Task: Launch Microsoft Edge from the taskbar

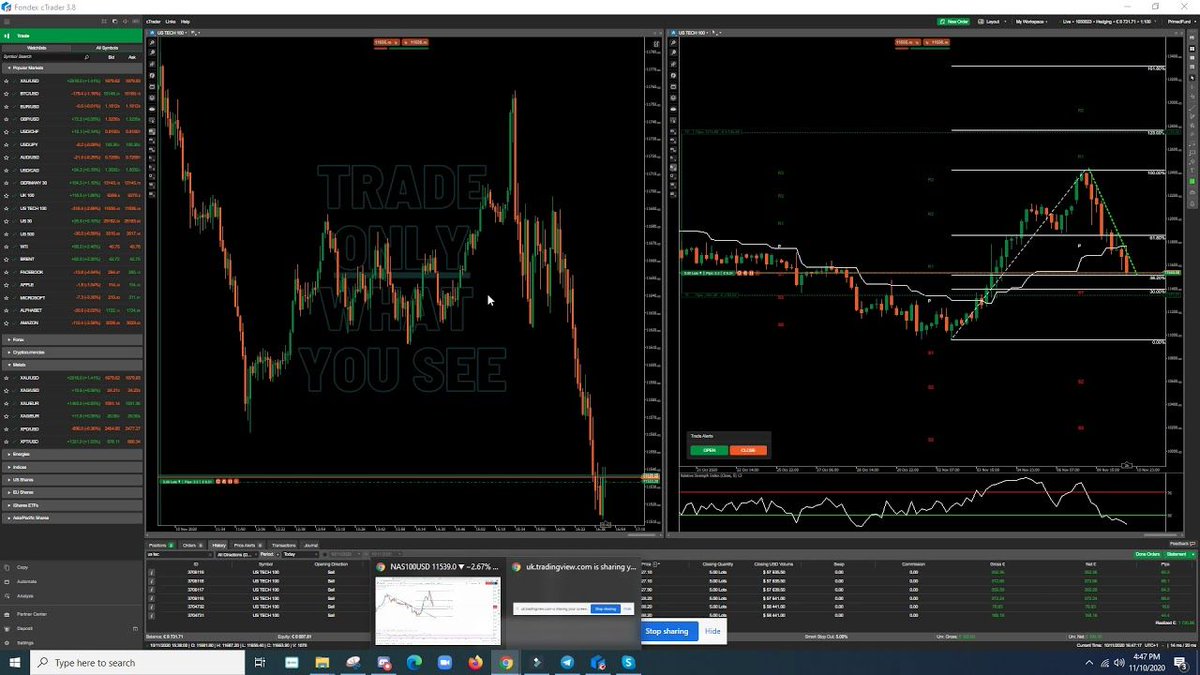Action: [x=415, y=662]
